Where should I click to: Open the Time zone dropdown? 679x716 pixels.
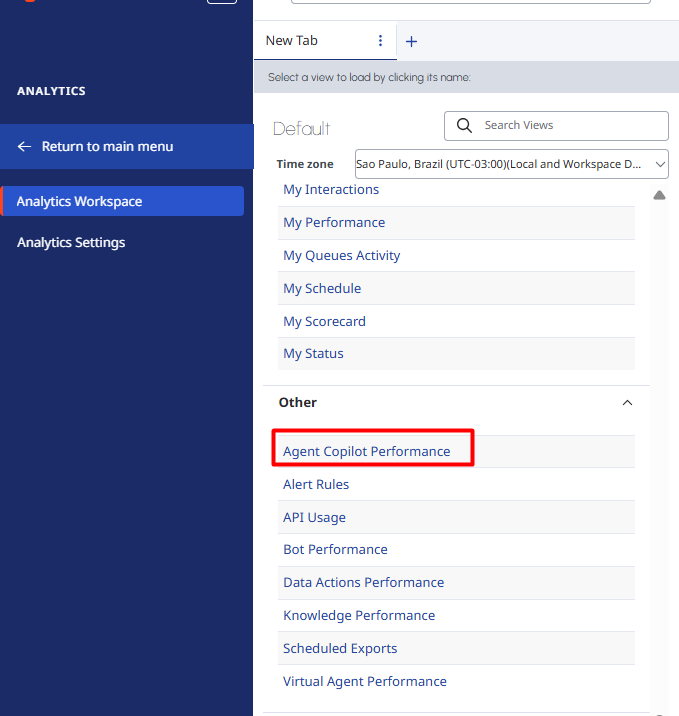click(512, 164)
